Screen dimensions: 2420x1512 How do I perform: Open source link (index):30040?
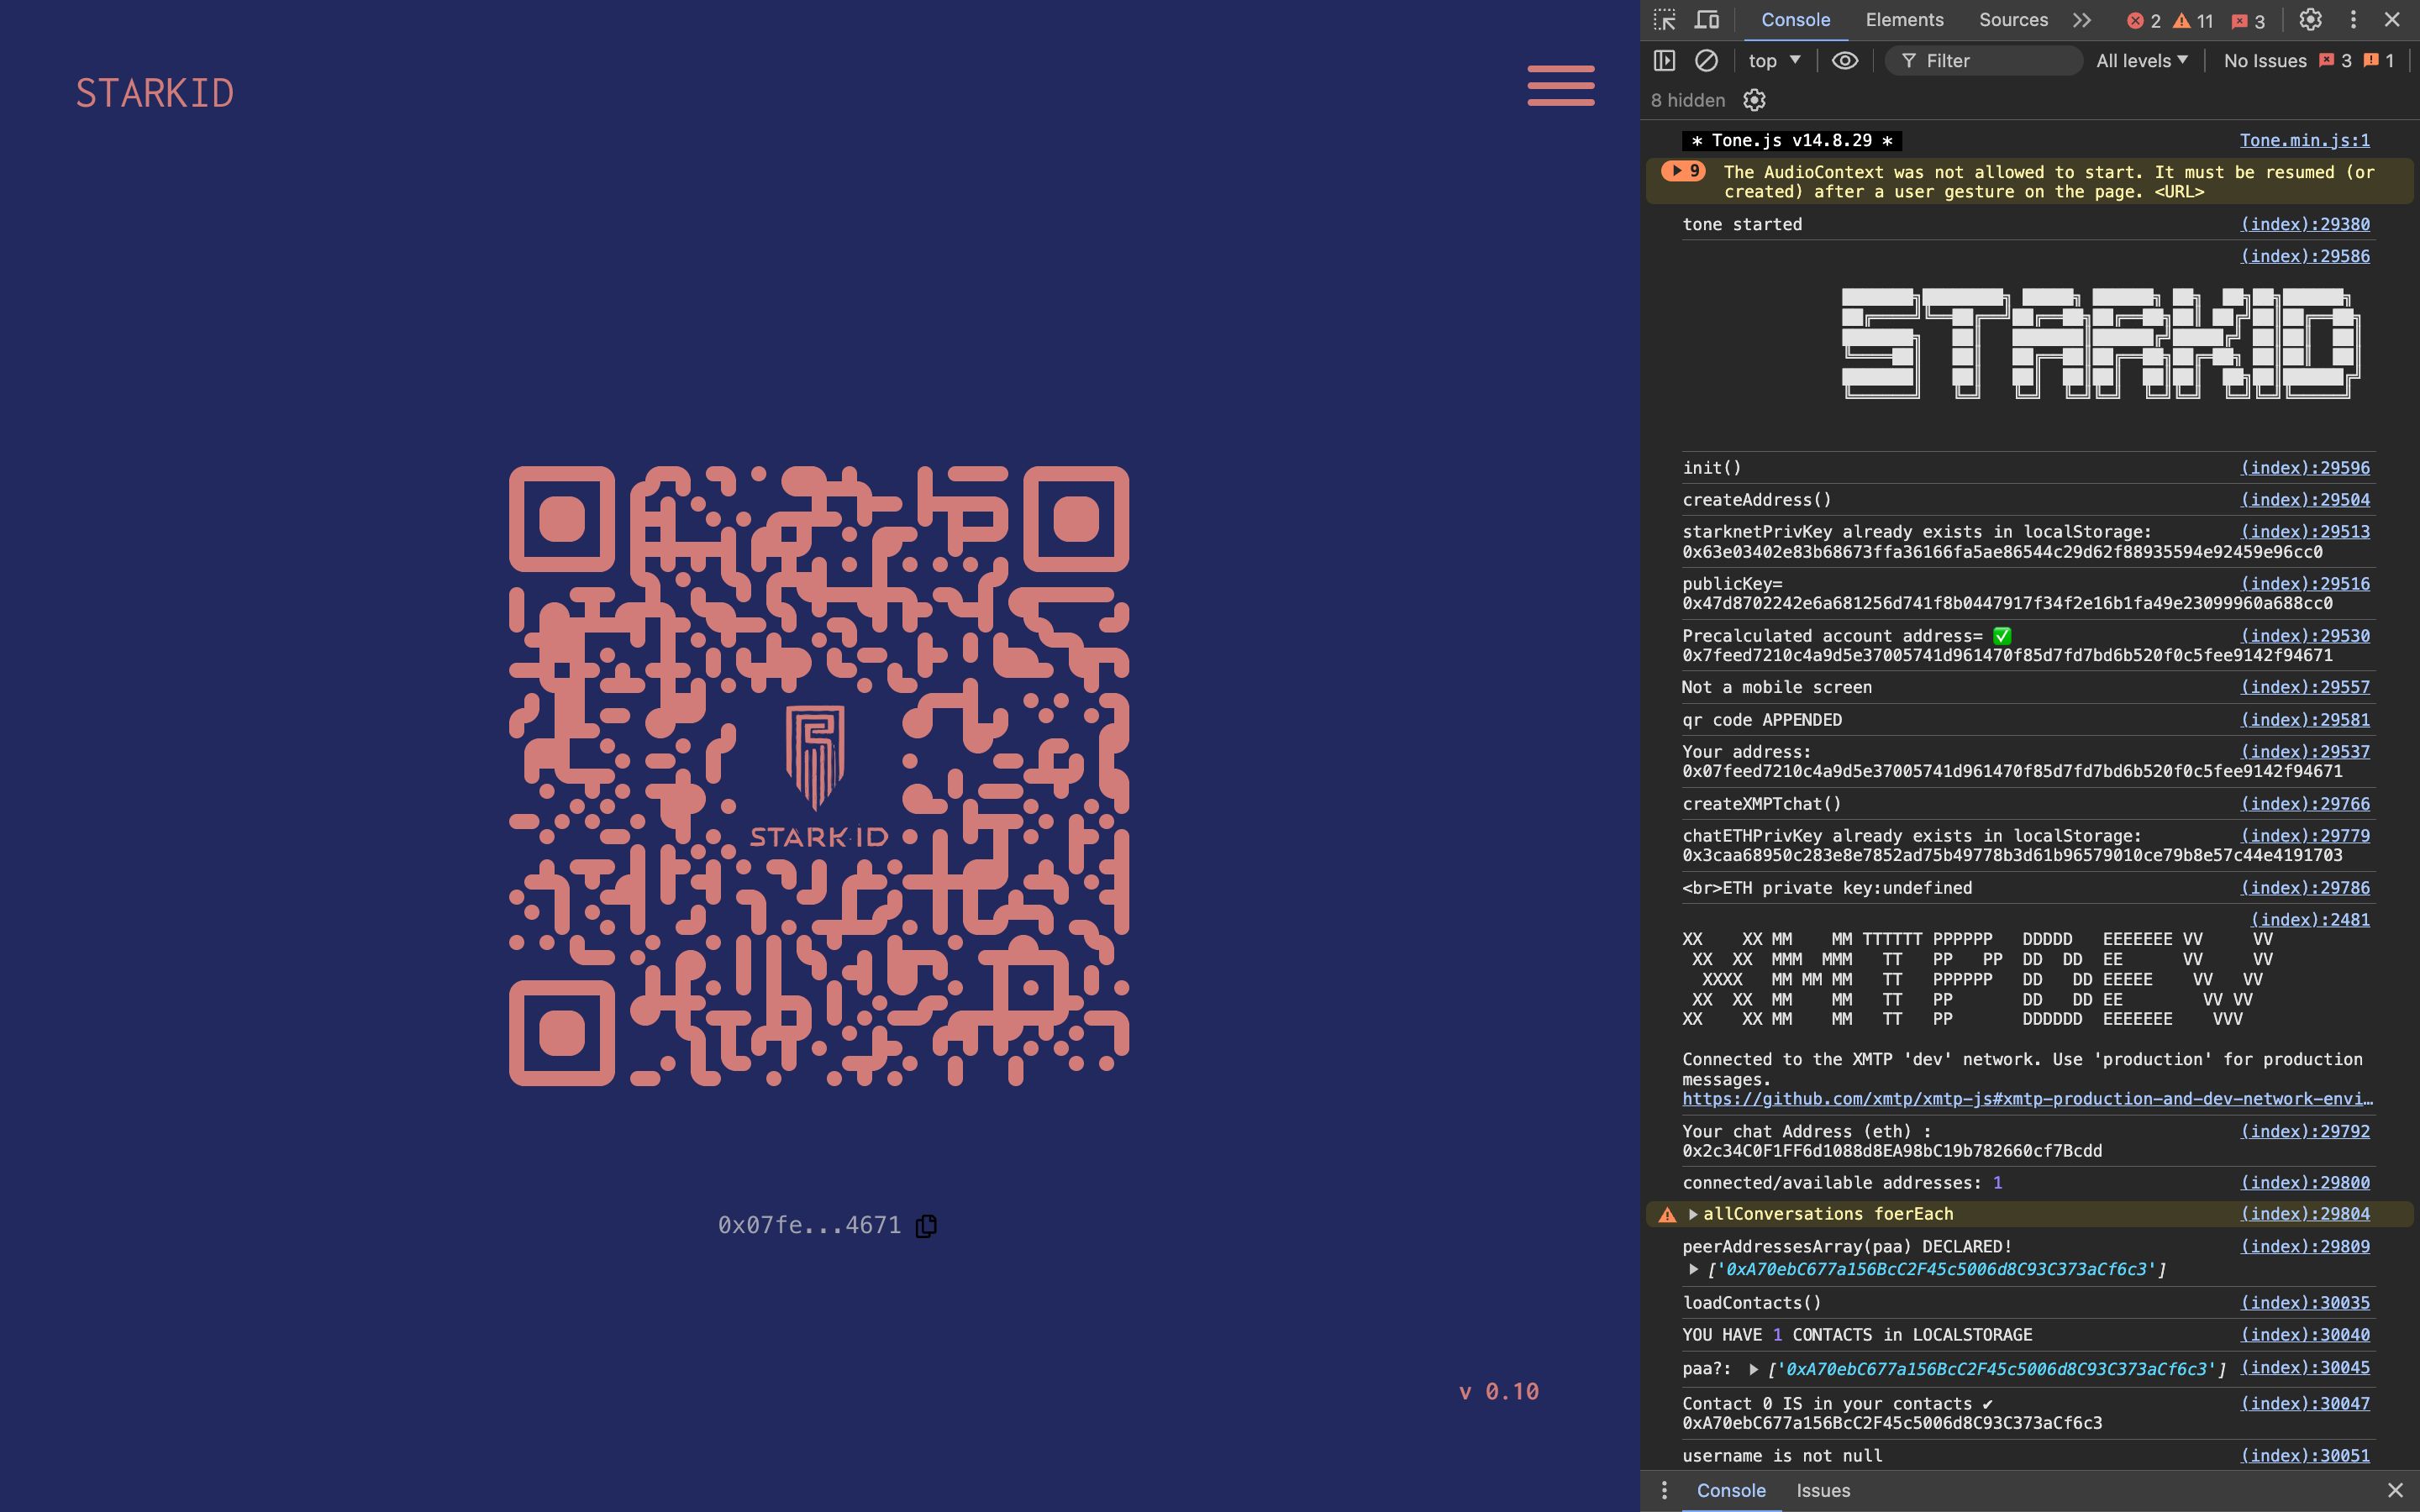[2305, 1335]
